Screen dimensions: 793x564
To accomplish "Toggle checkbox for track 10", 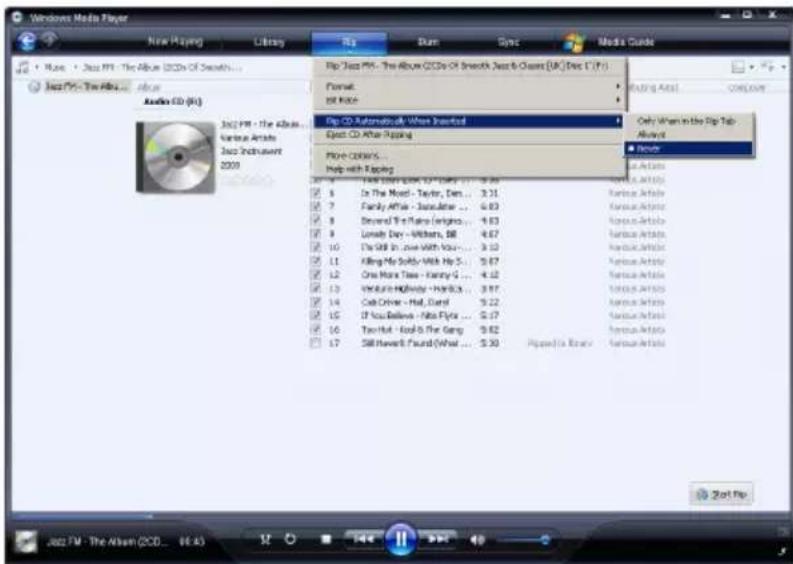I will (x=316, y=247).
